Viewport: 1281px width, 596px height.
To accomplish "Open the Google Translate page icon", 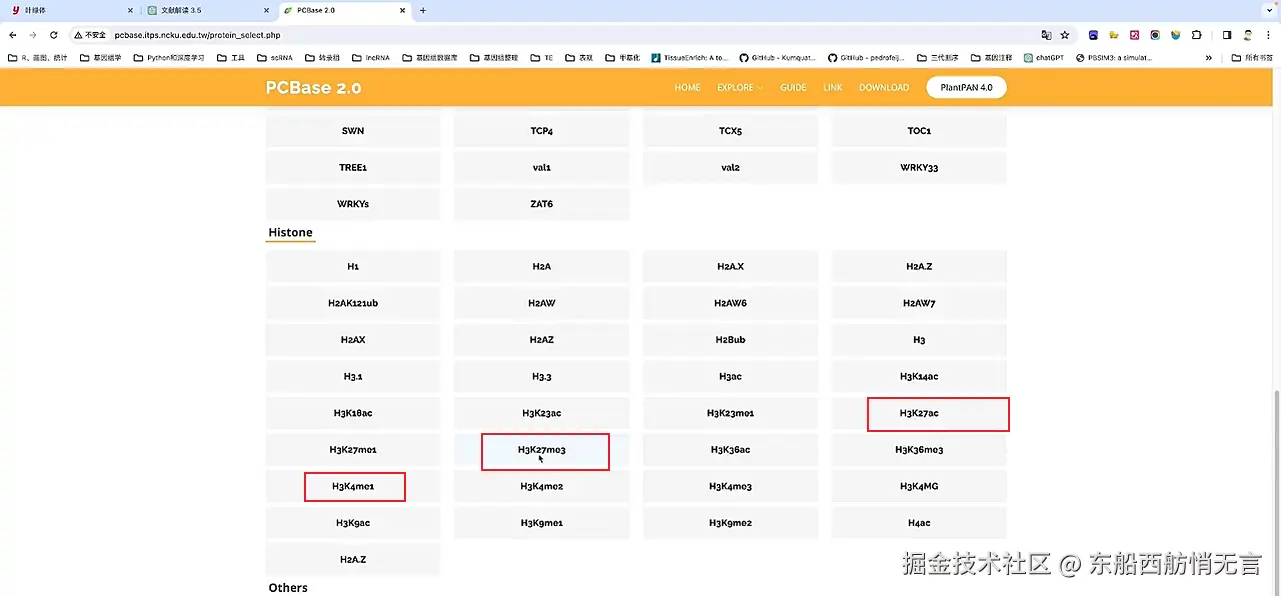I will pos(1046,34).
